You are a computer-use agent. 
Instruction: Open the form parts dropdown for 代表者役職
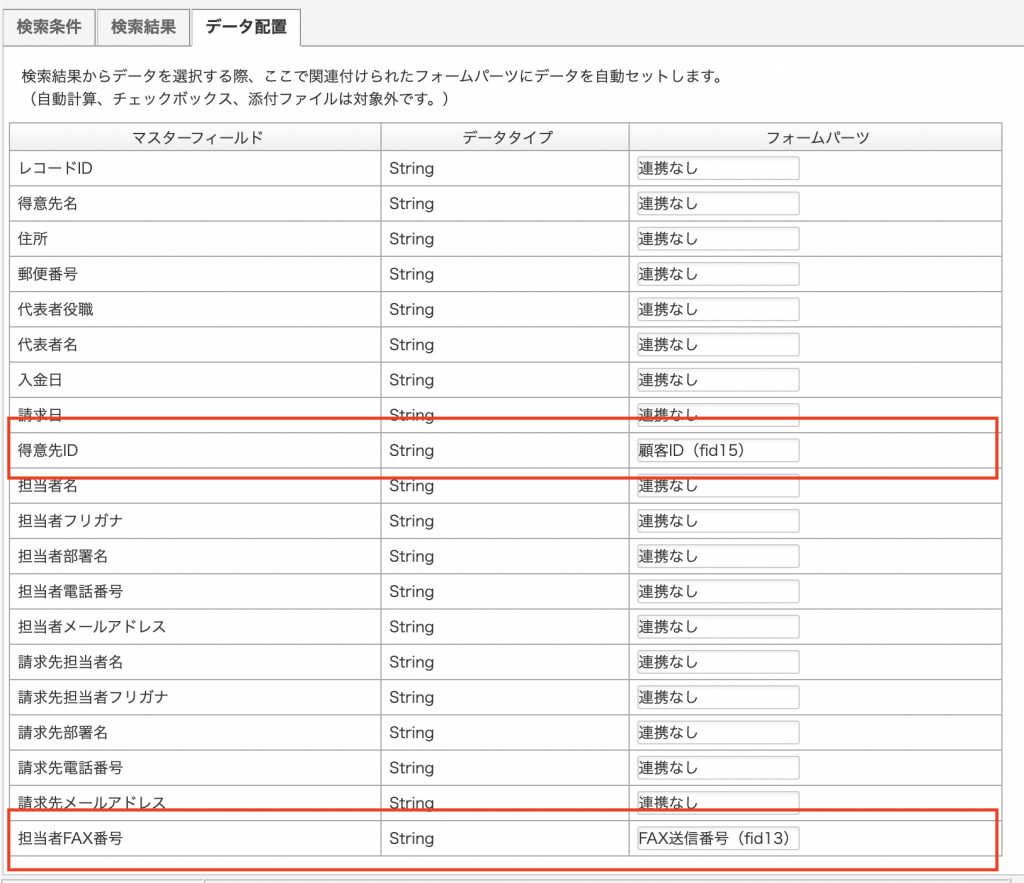click(x=718, y=310)
